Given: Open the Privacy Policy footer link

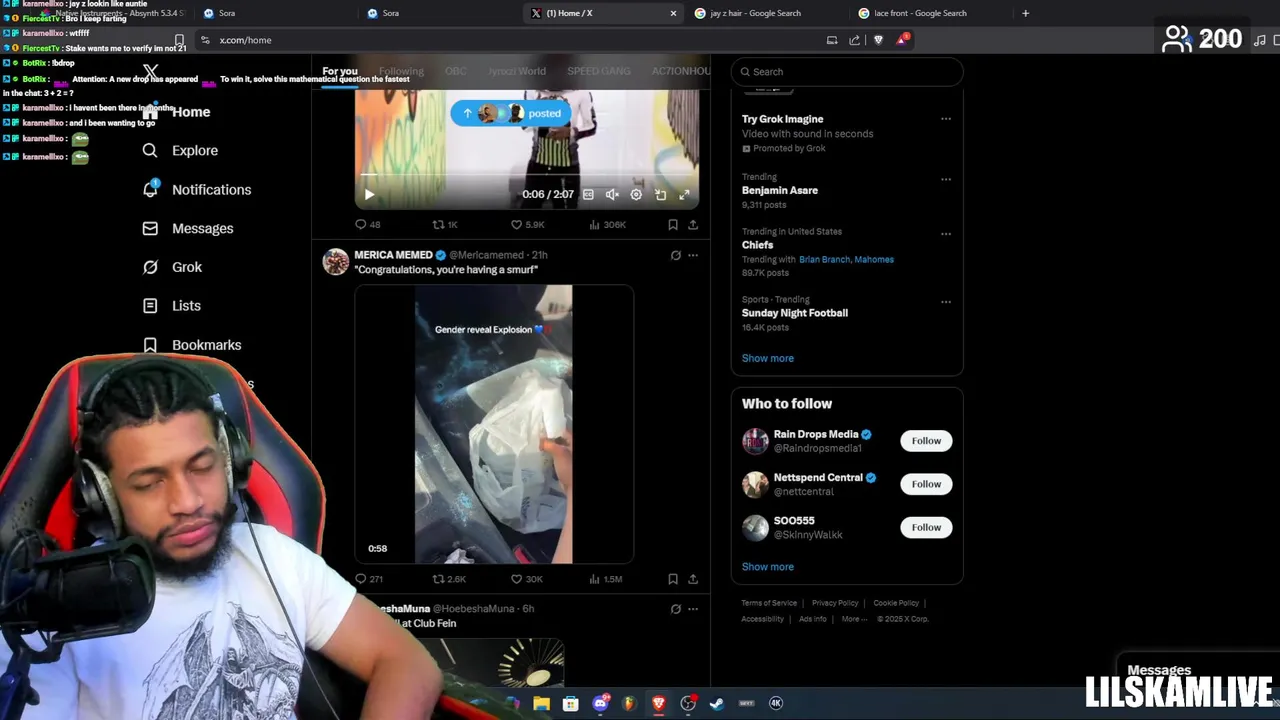Looking at the screenshot, I should (x=835, y=603).
